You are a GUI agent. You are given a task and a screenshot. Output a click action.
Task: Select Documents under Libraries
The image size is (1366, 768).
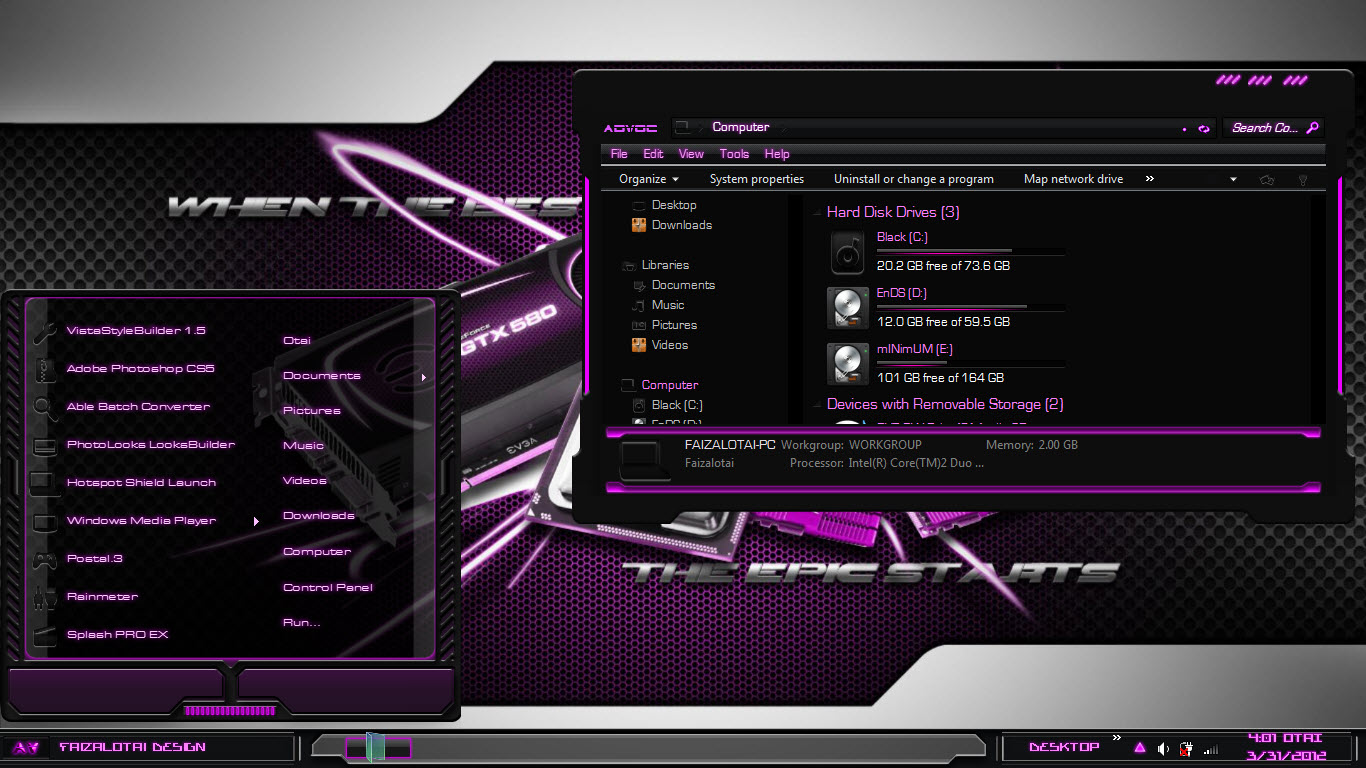(683, 285)
